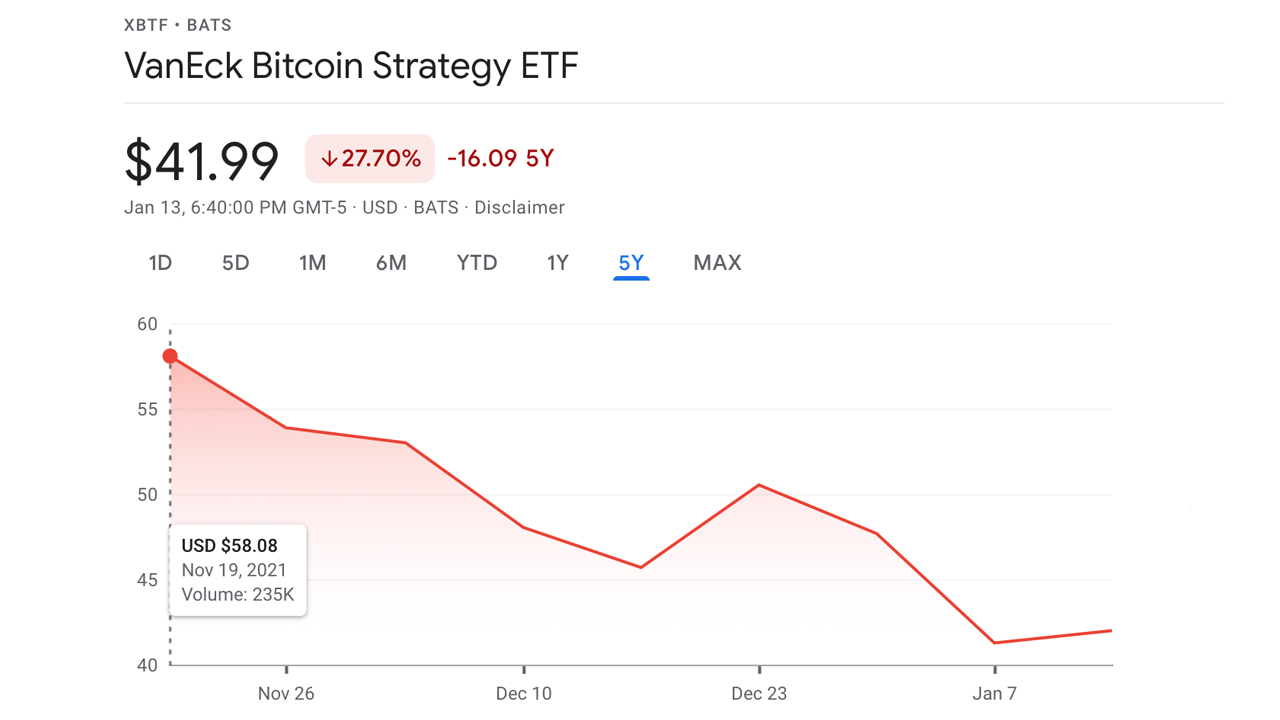The width and height of the screenshot is (1280, 720).
Task: Click the USD $58.08 tooltip box
Action: coord(238,570)
